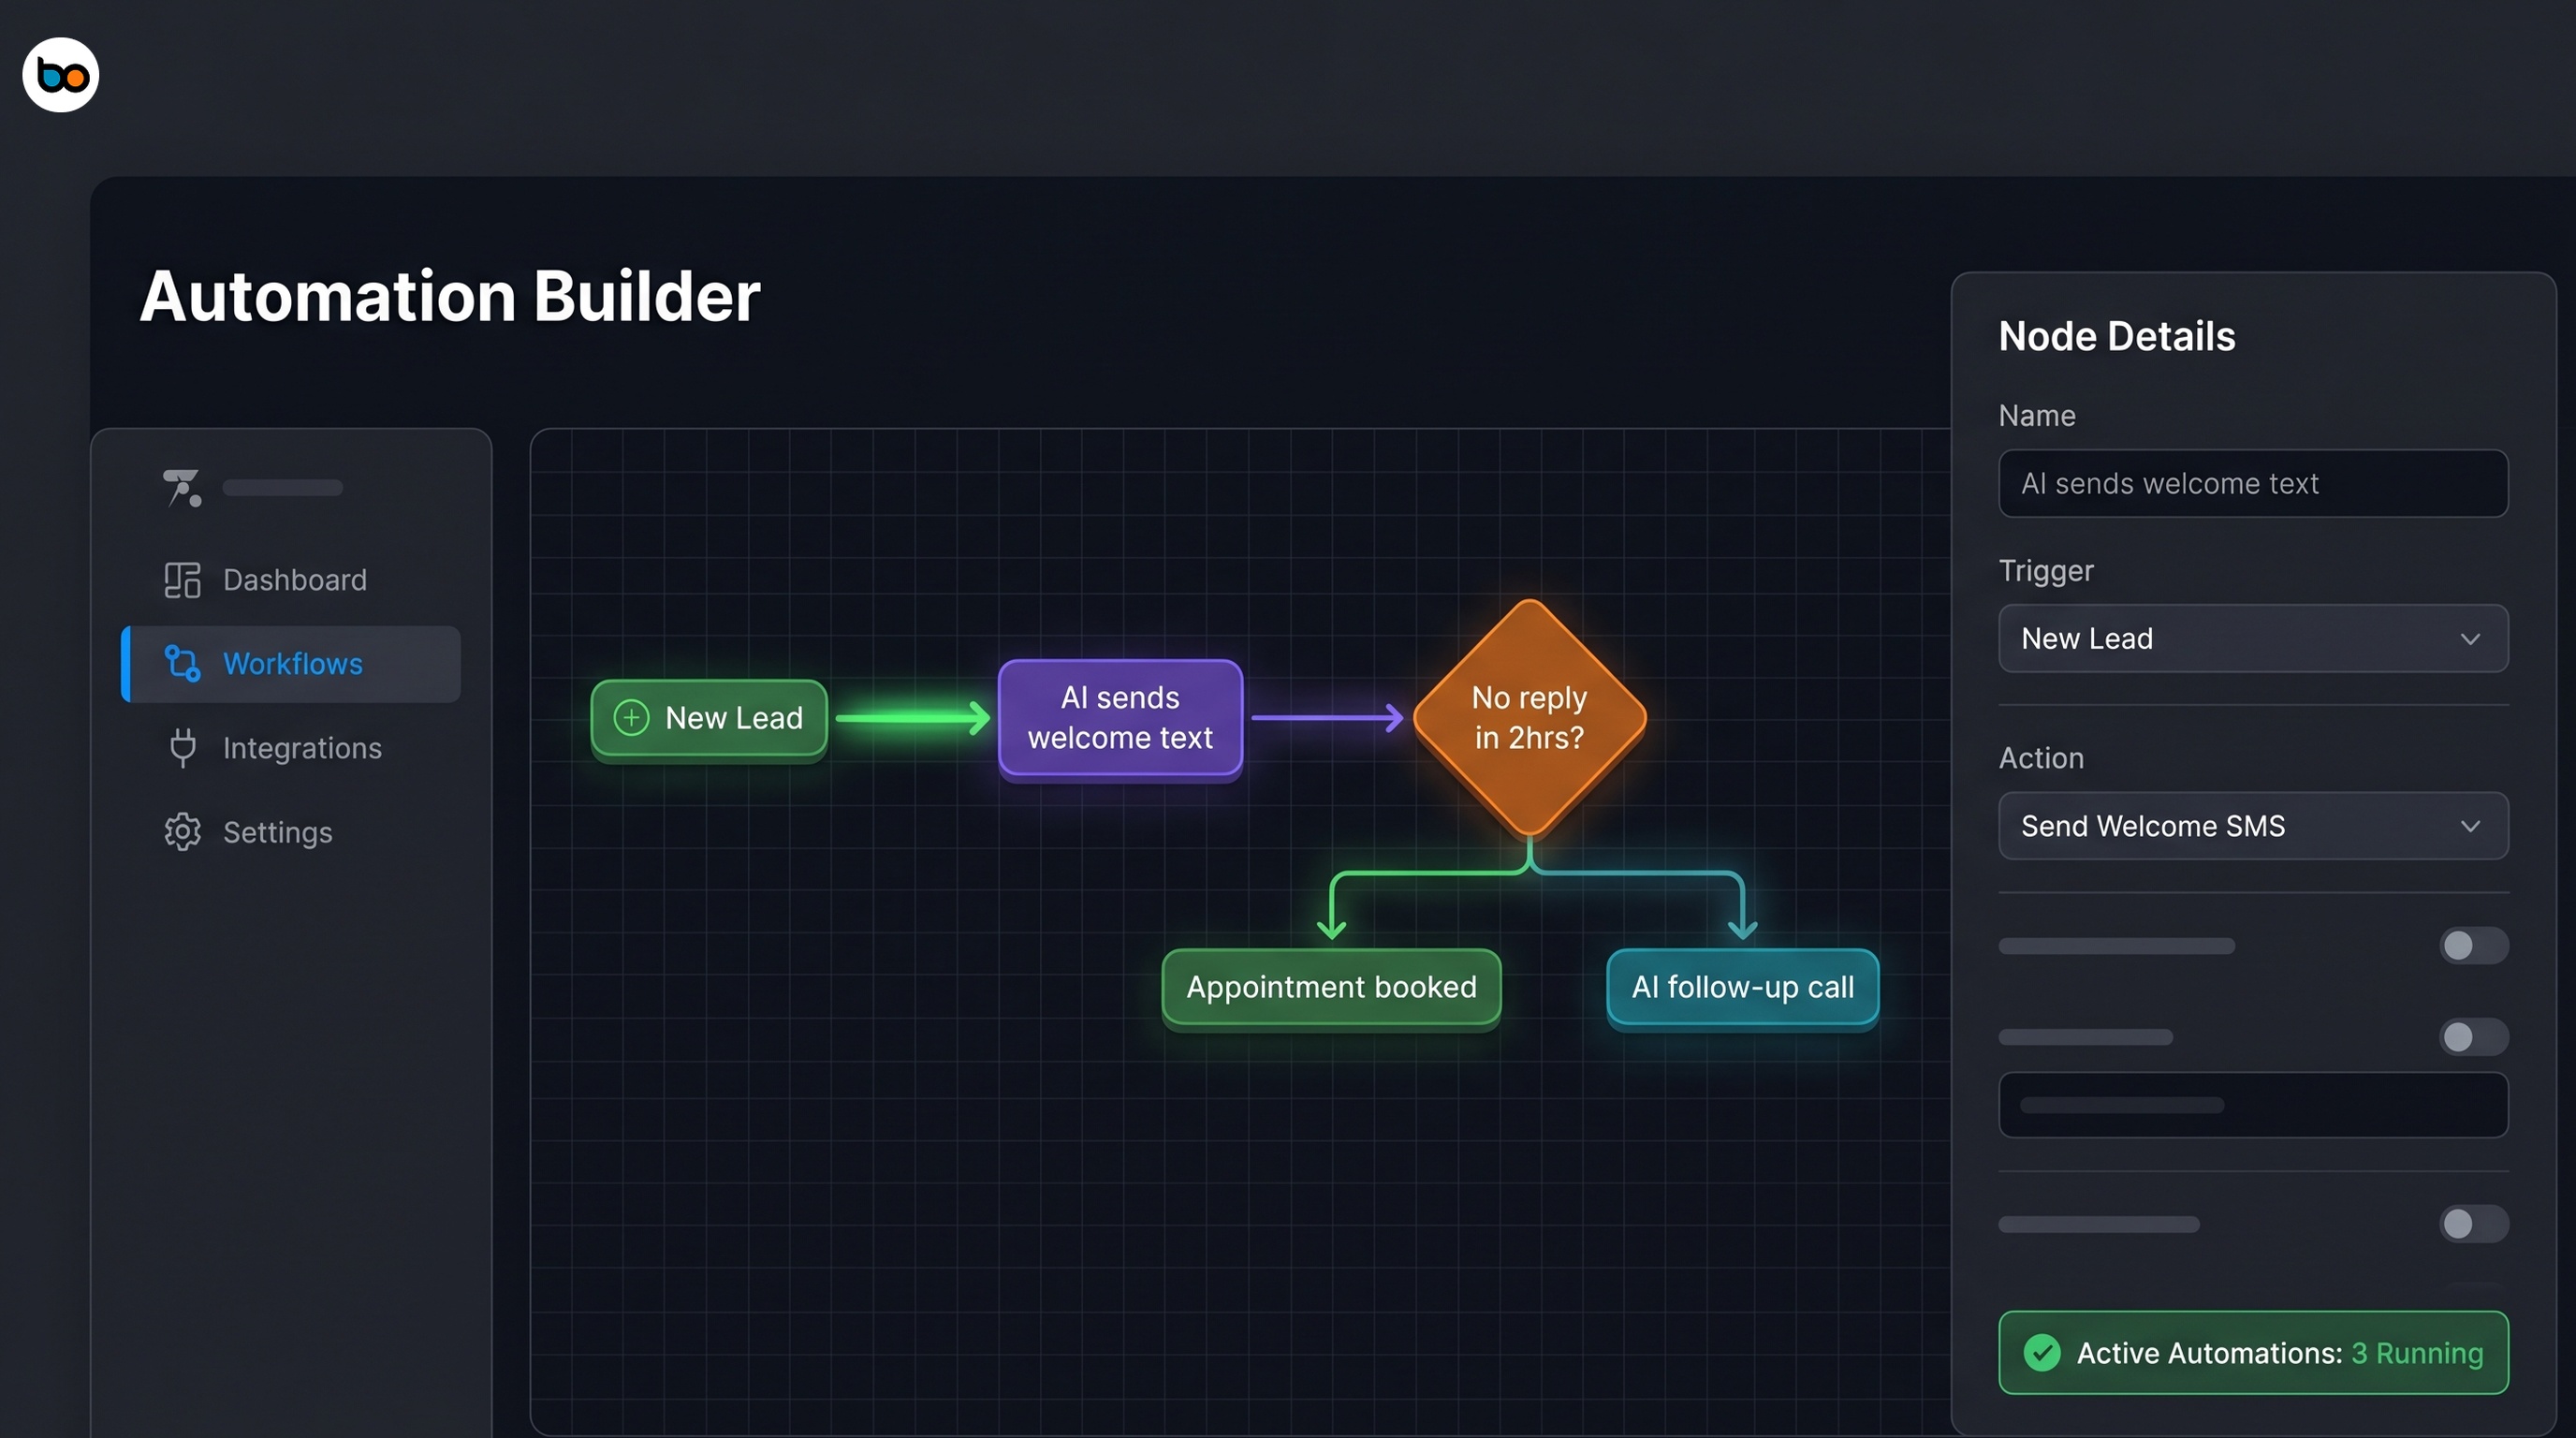Open the New Lead trigger dropdown

point(2252,638)
